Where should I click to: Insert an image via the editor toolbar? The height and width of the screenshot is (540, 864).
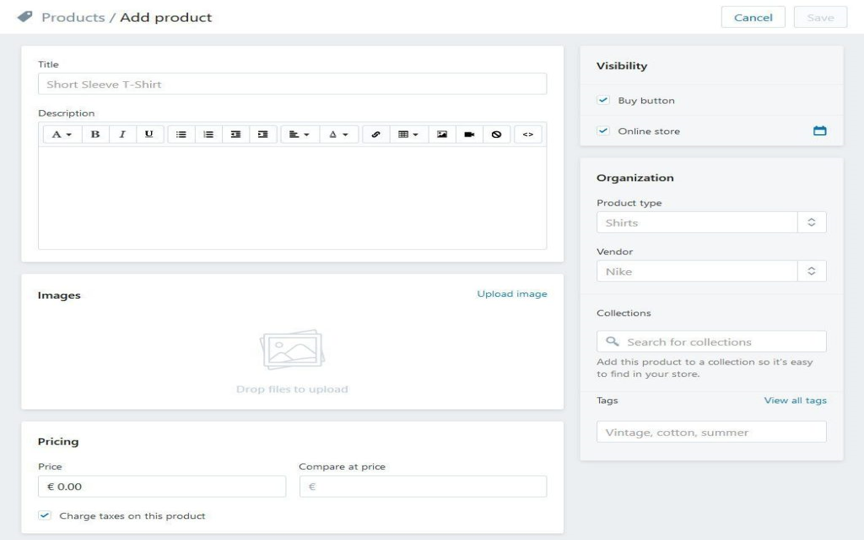[x=442, y=134]
